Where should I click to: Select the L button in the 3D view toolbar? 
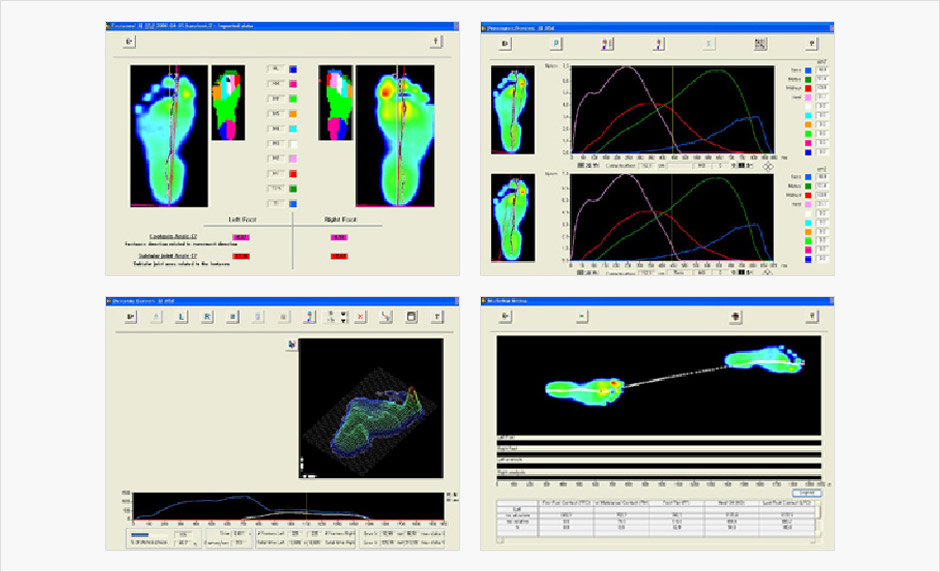(x=180, y=317)
